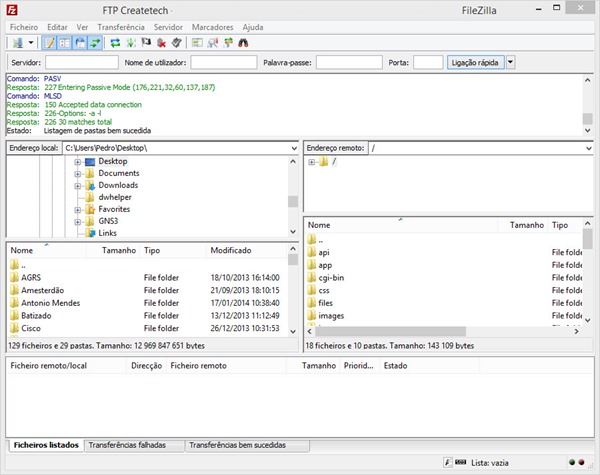Click the Ligação rápida button
Screen dimensions: 600x475
click(x=475, y=62)
